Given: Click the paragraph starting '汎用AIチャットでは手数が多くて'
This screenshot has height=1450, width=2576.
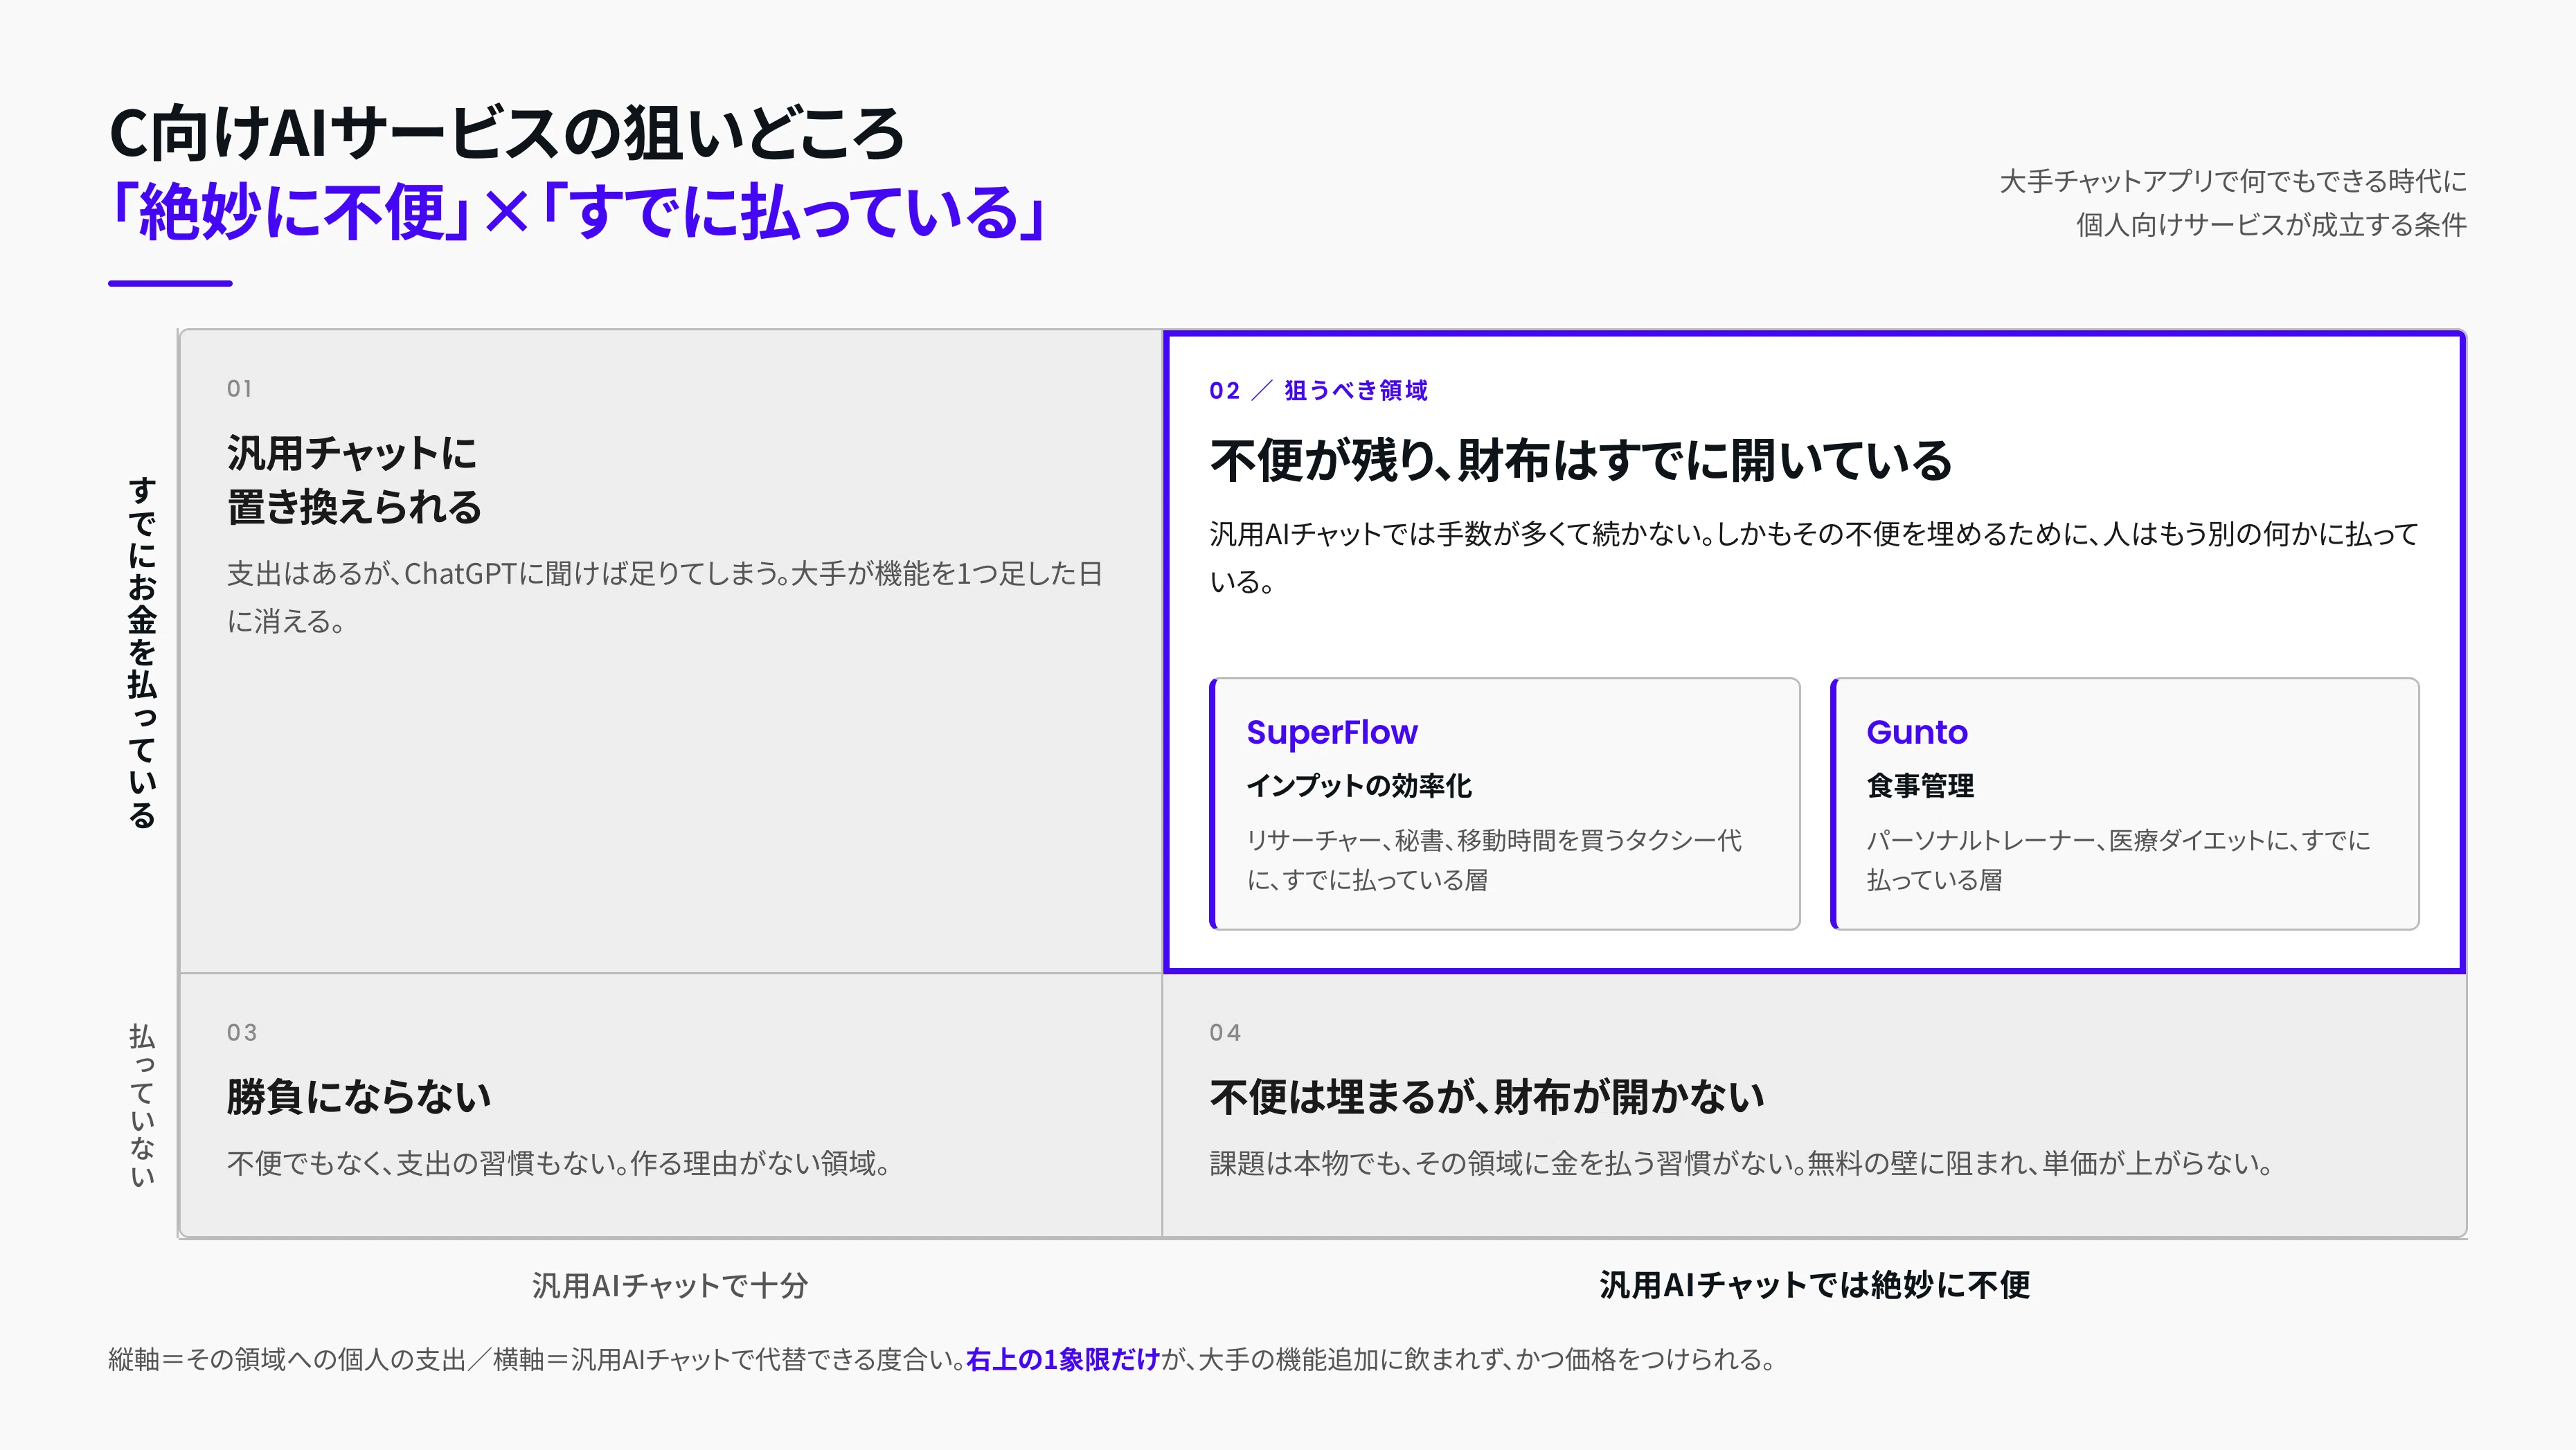Looking at the screenshot, I should (x=1813, y=557).
